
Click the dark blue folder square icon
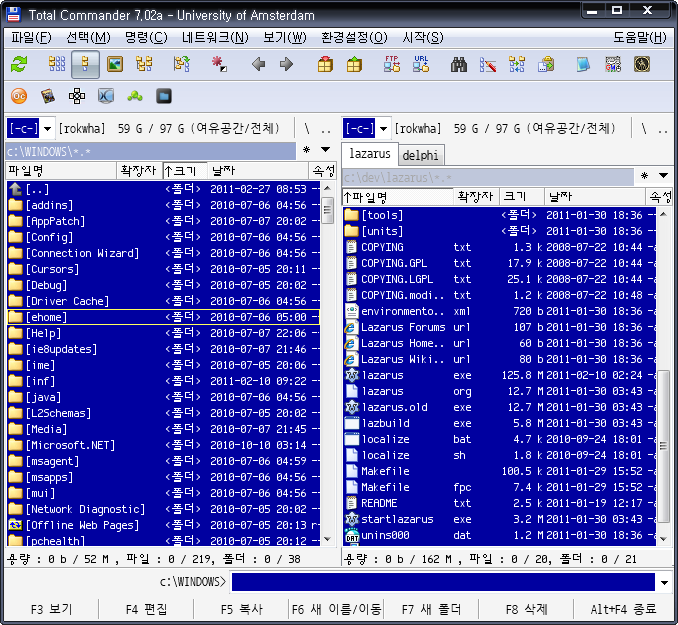click(x=164, y=96)
